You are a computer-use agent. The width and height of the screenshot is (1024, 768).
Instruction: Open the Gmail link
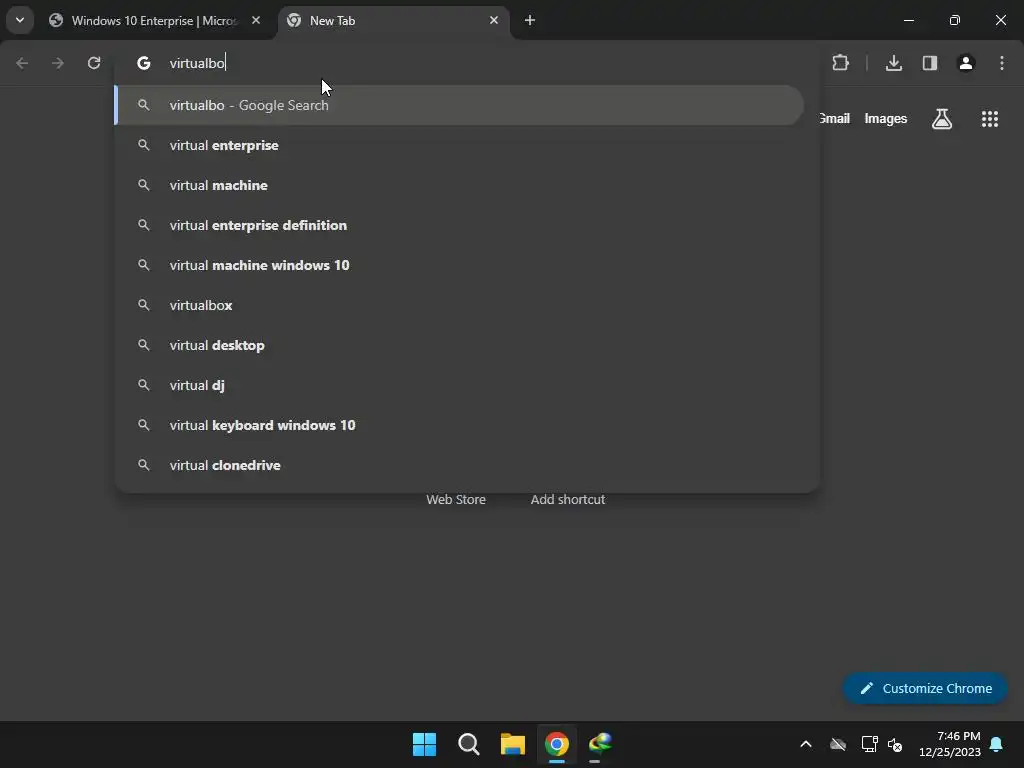click(x=835, y=119)
